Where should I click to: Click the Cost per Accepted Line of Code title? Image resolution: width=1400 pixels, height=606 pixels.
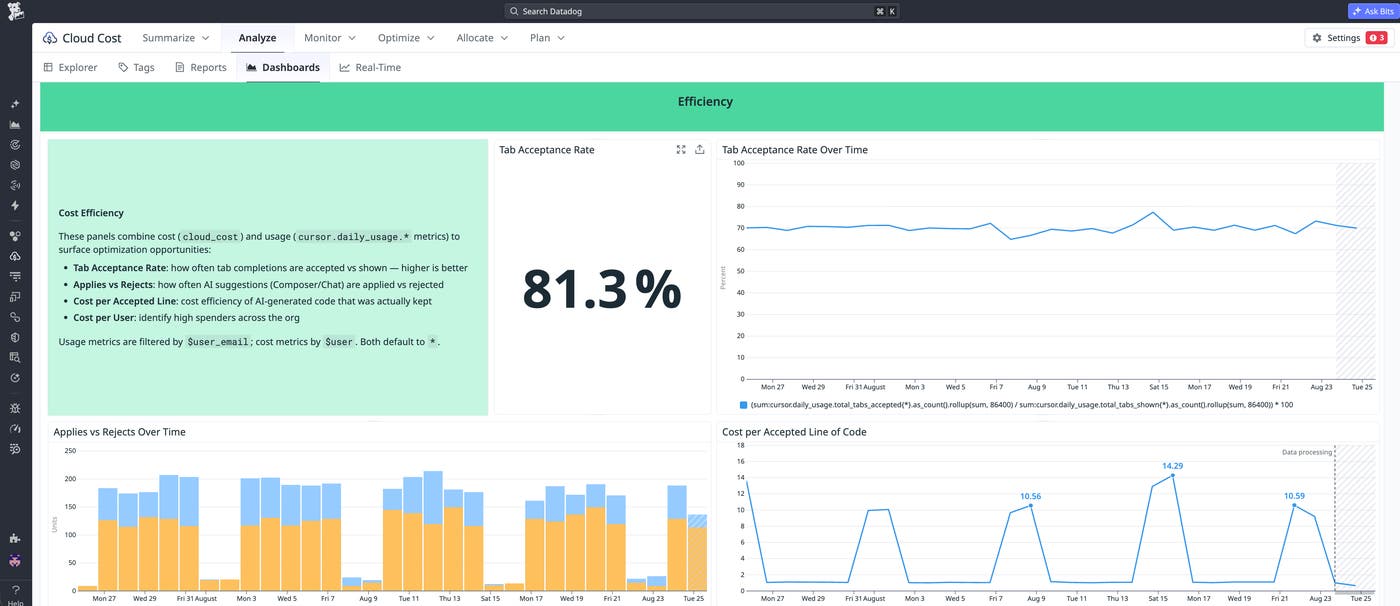[x=794, y=432]
